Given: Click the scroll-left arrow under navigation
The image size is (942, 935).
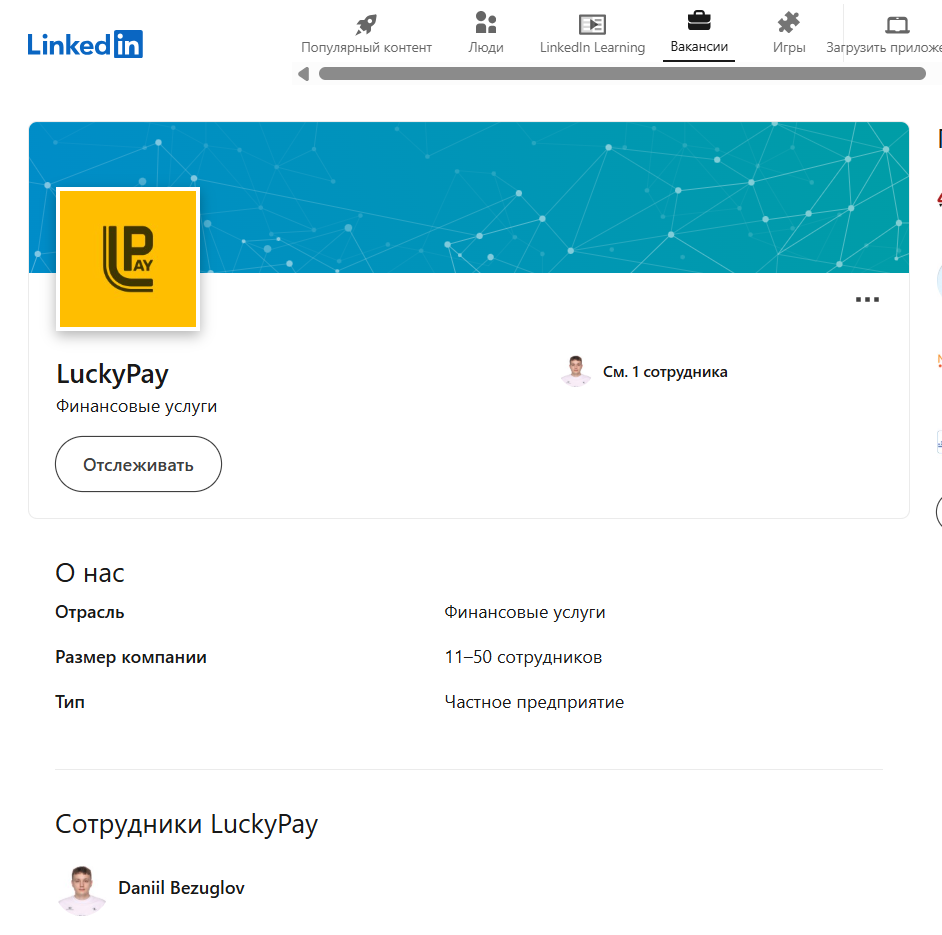Looking at the screenshot, I should click(304, 74).
